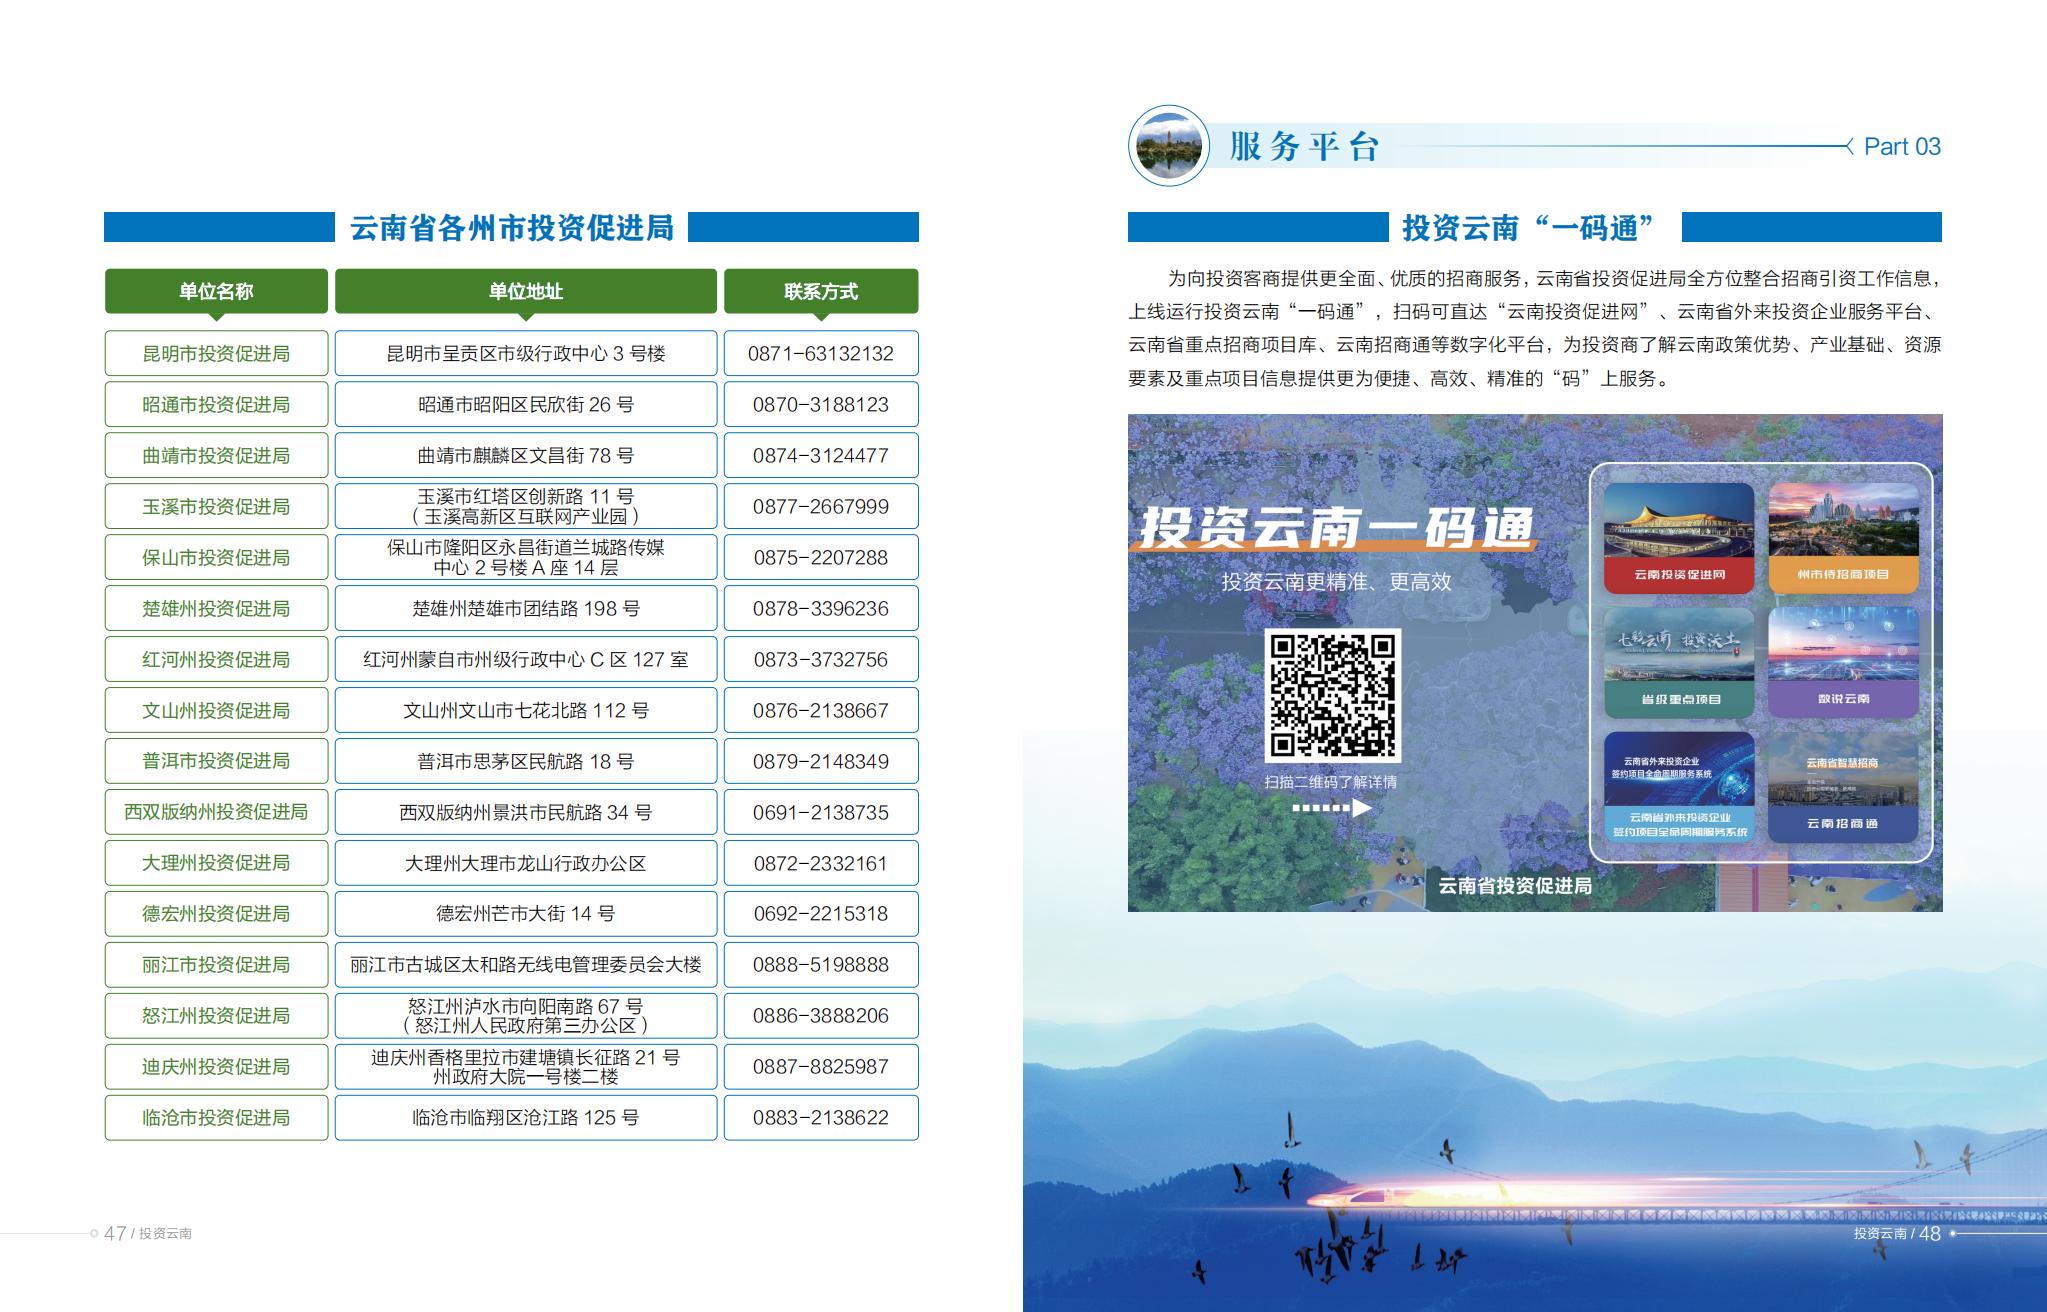
Task: Click page number 47 / 投资云南 footer
Action: [x=148, y=1234]
